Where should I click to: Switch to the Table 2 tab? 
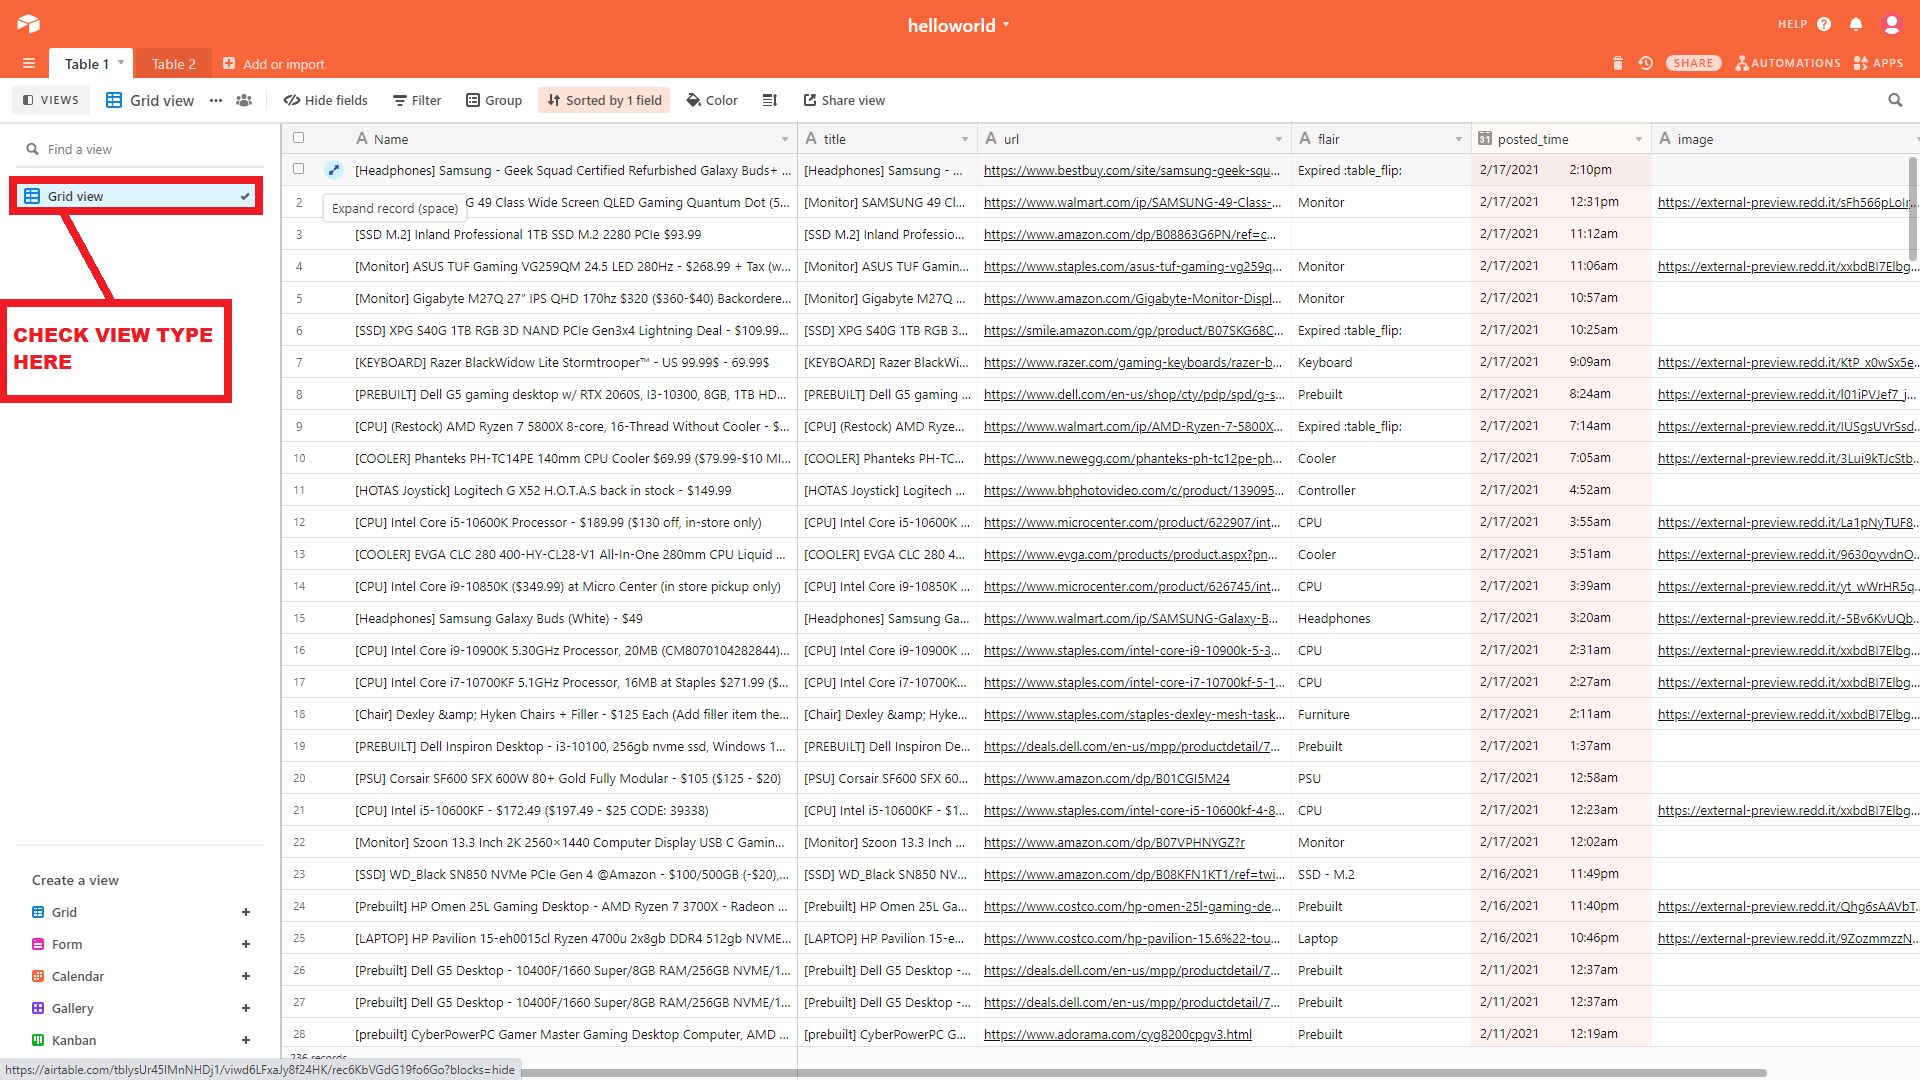tap(174, 64)
